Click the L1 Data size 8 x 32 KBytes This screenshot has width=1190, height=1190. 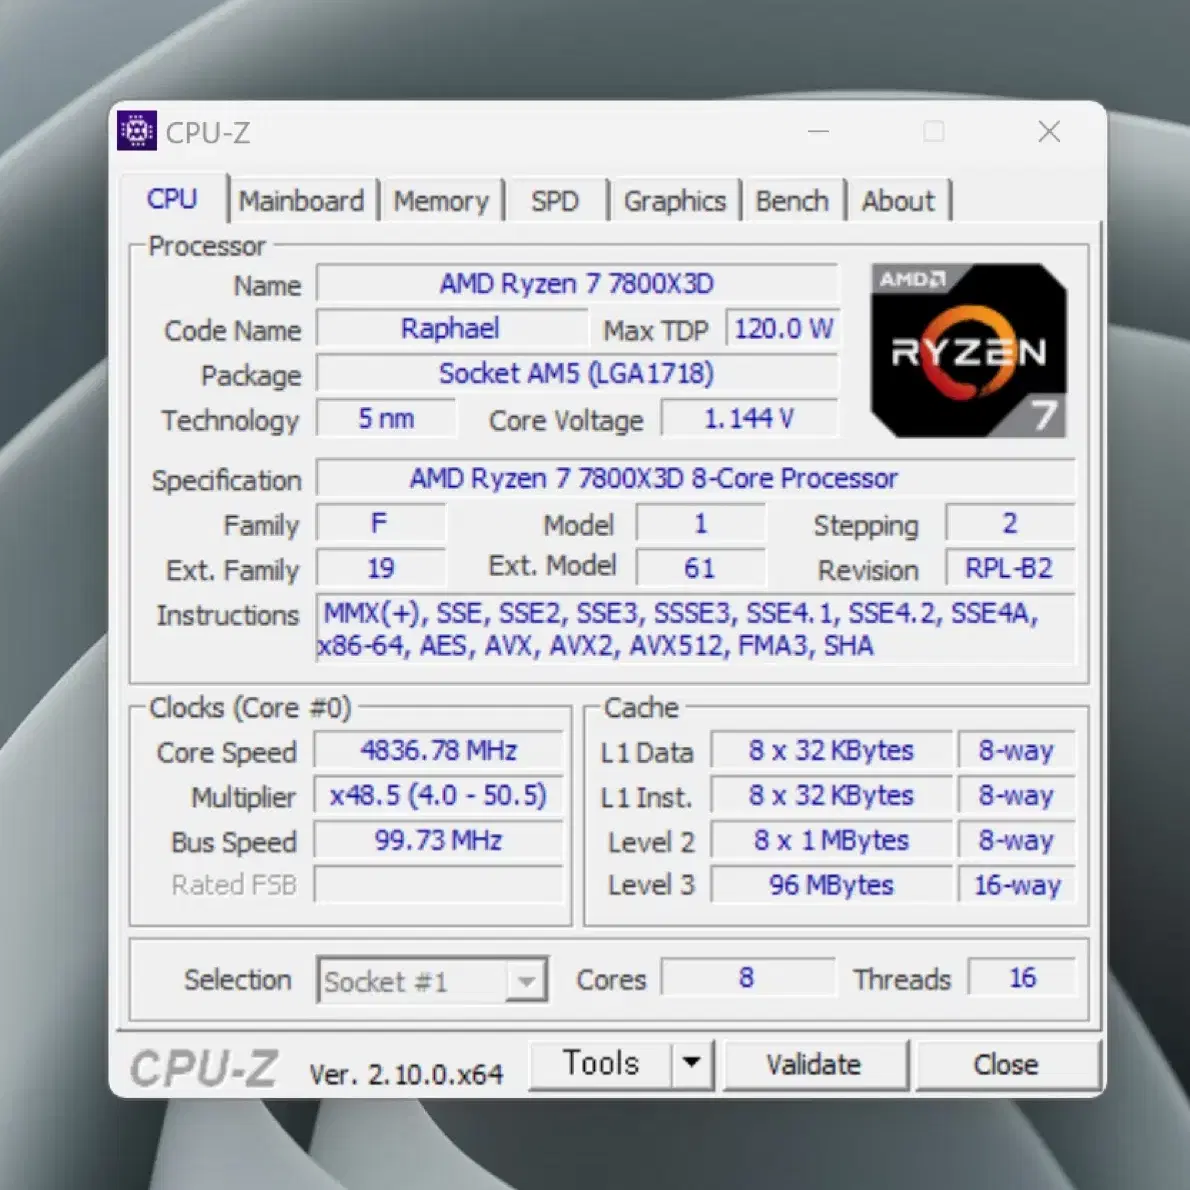click(831, 750)
